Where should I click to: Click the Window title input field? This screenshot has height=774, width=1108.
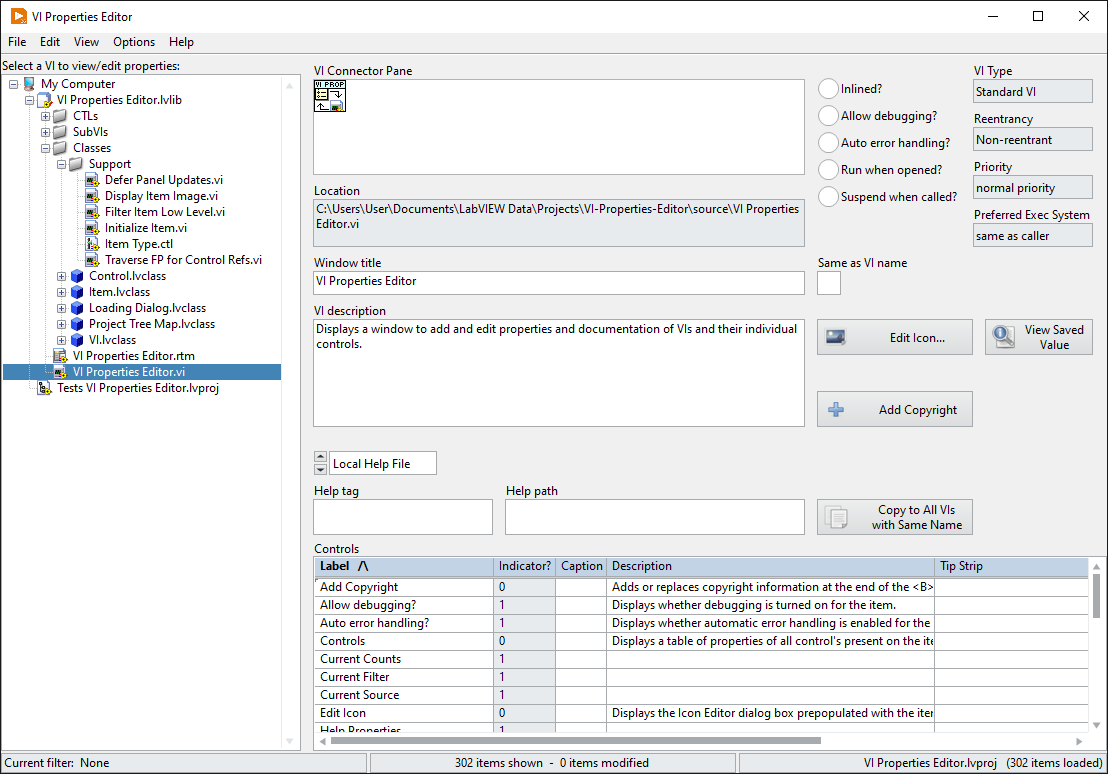[x=559, y=283]
